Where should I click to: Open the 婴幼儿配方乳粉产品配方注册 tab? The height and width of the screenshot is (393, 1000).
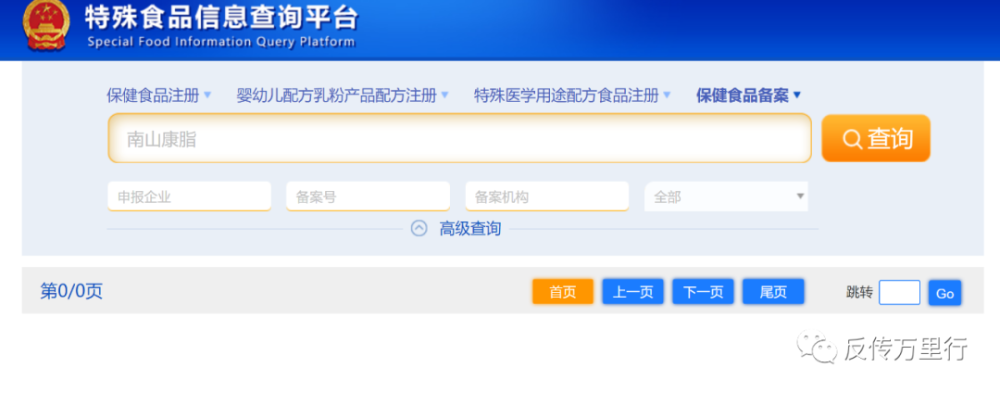pyautogui.click(x=336, y=96)
